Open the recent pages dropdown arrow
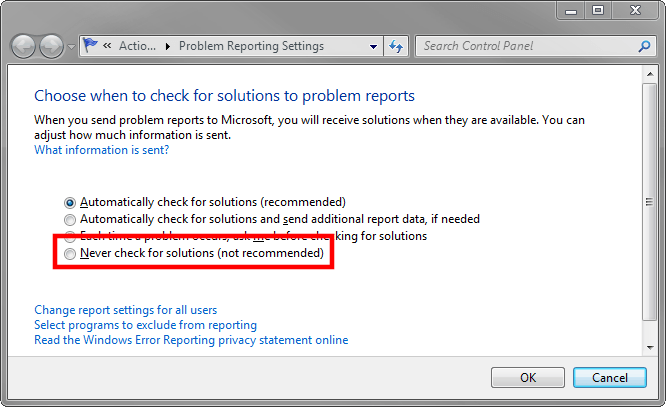 click(x=71, y=47)
